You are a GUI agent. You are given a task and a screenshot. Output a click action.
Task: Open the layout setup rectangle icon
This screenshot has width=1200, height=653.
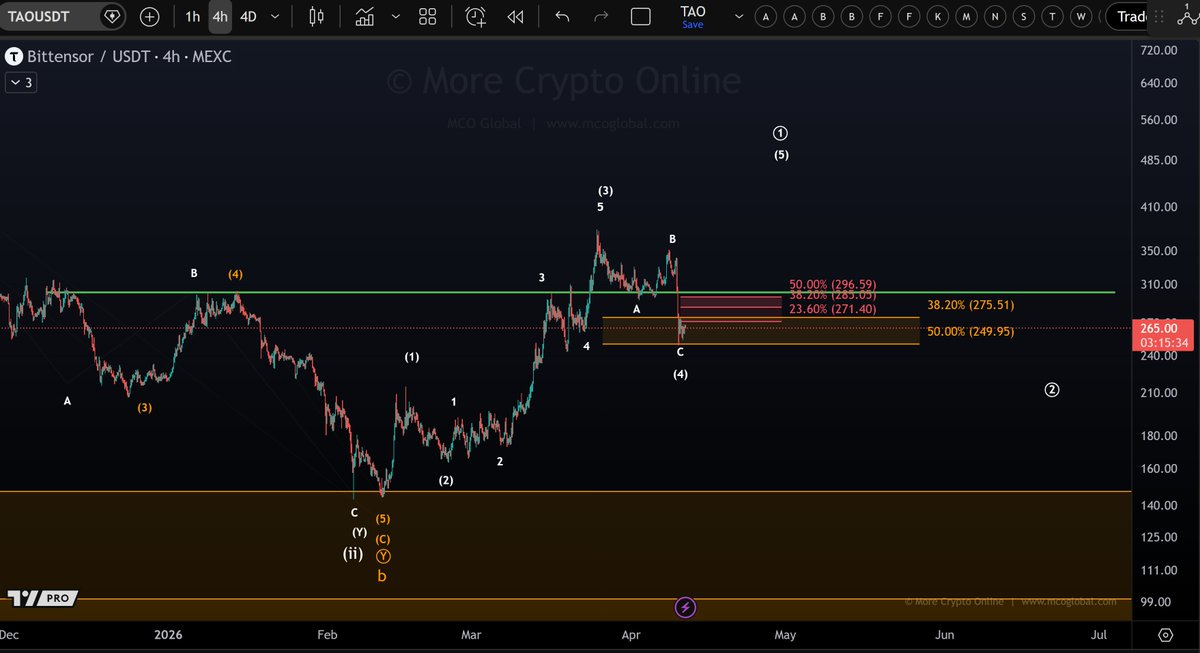[x=641, y=17]
